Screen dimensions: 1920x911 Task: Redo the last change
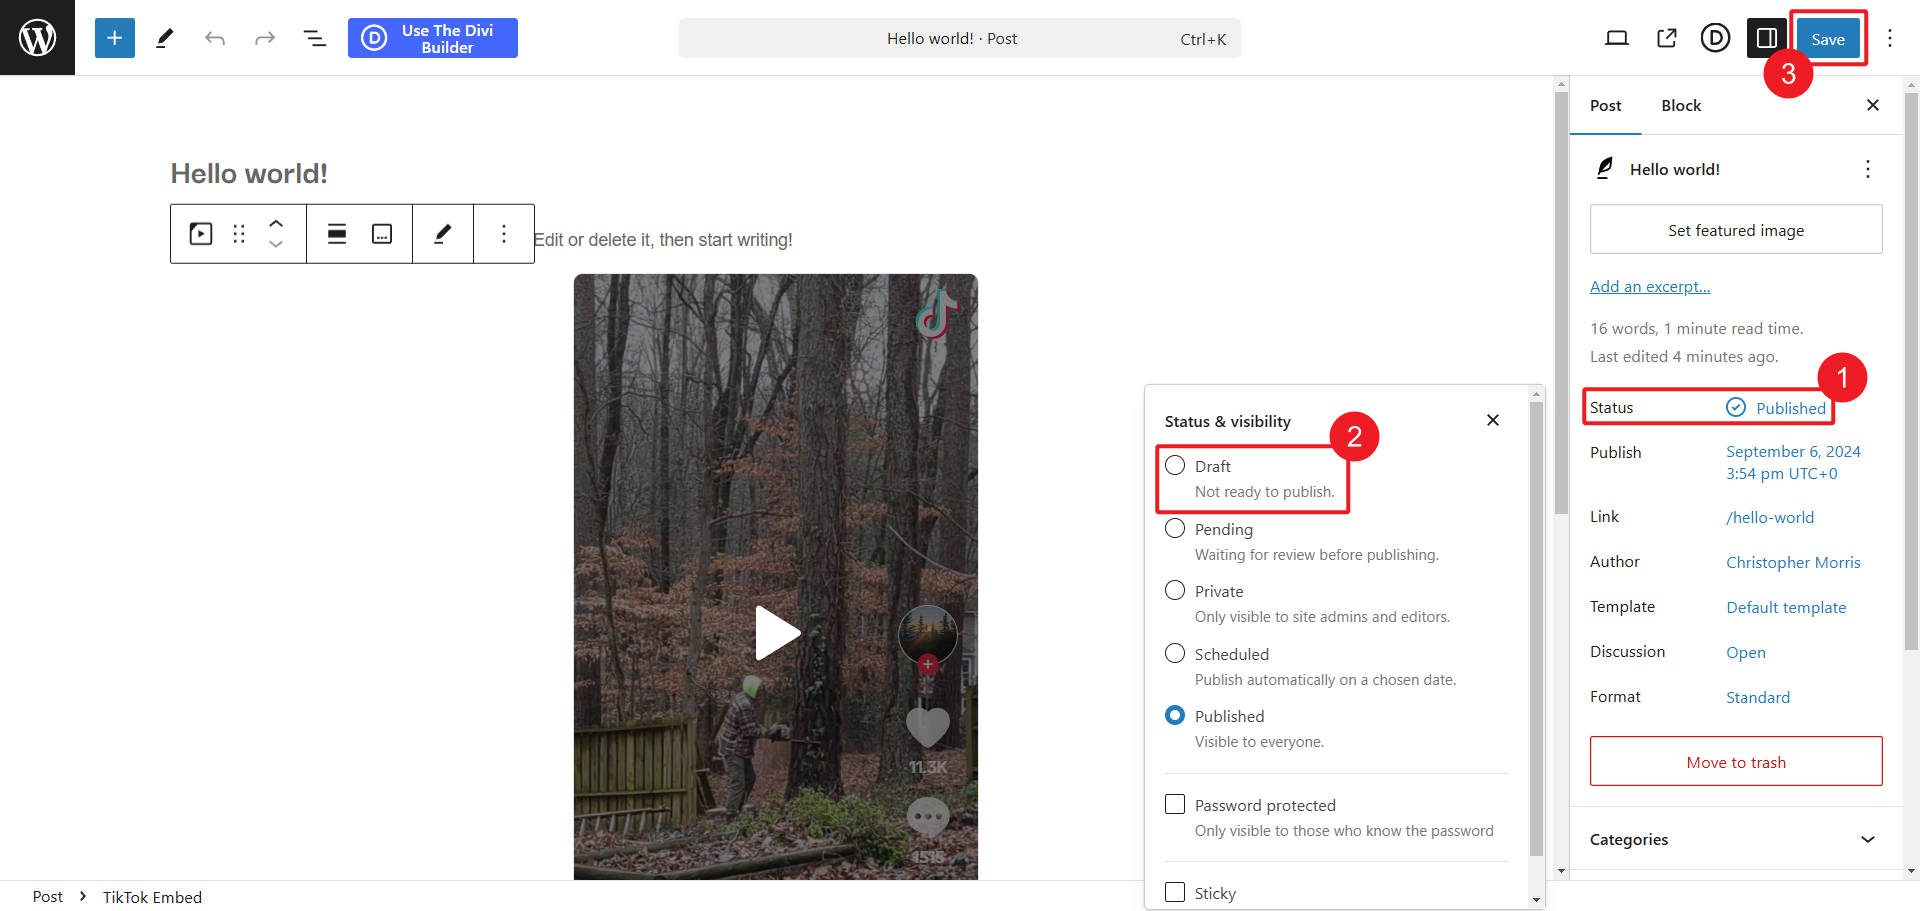coord(265,38)
